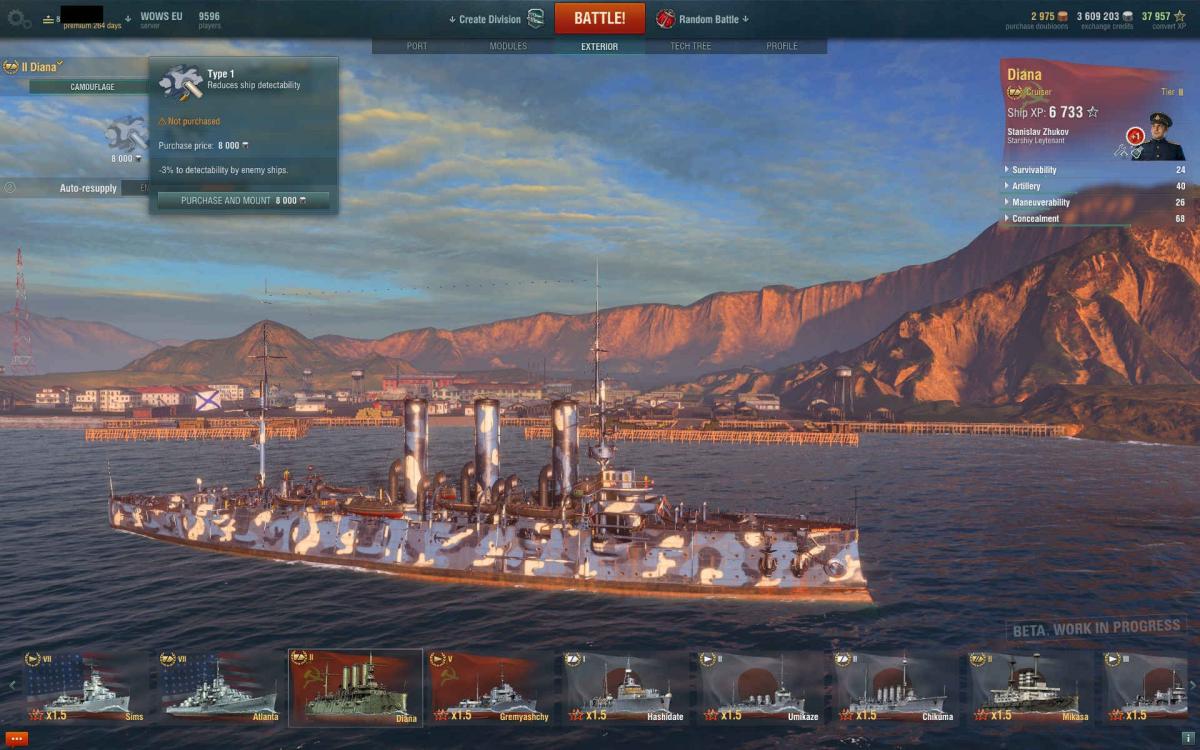Click the red BATTLE! button
Viewport: 1200px width, 750px height.
[x=600, y=18]
